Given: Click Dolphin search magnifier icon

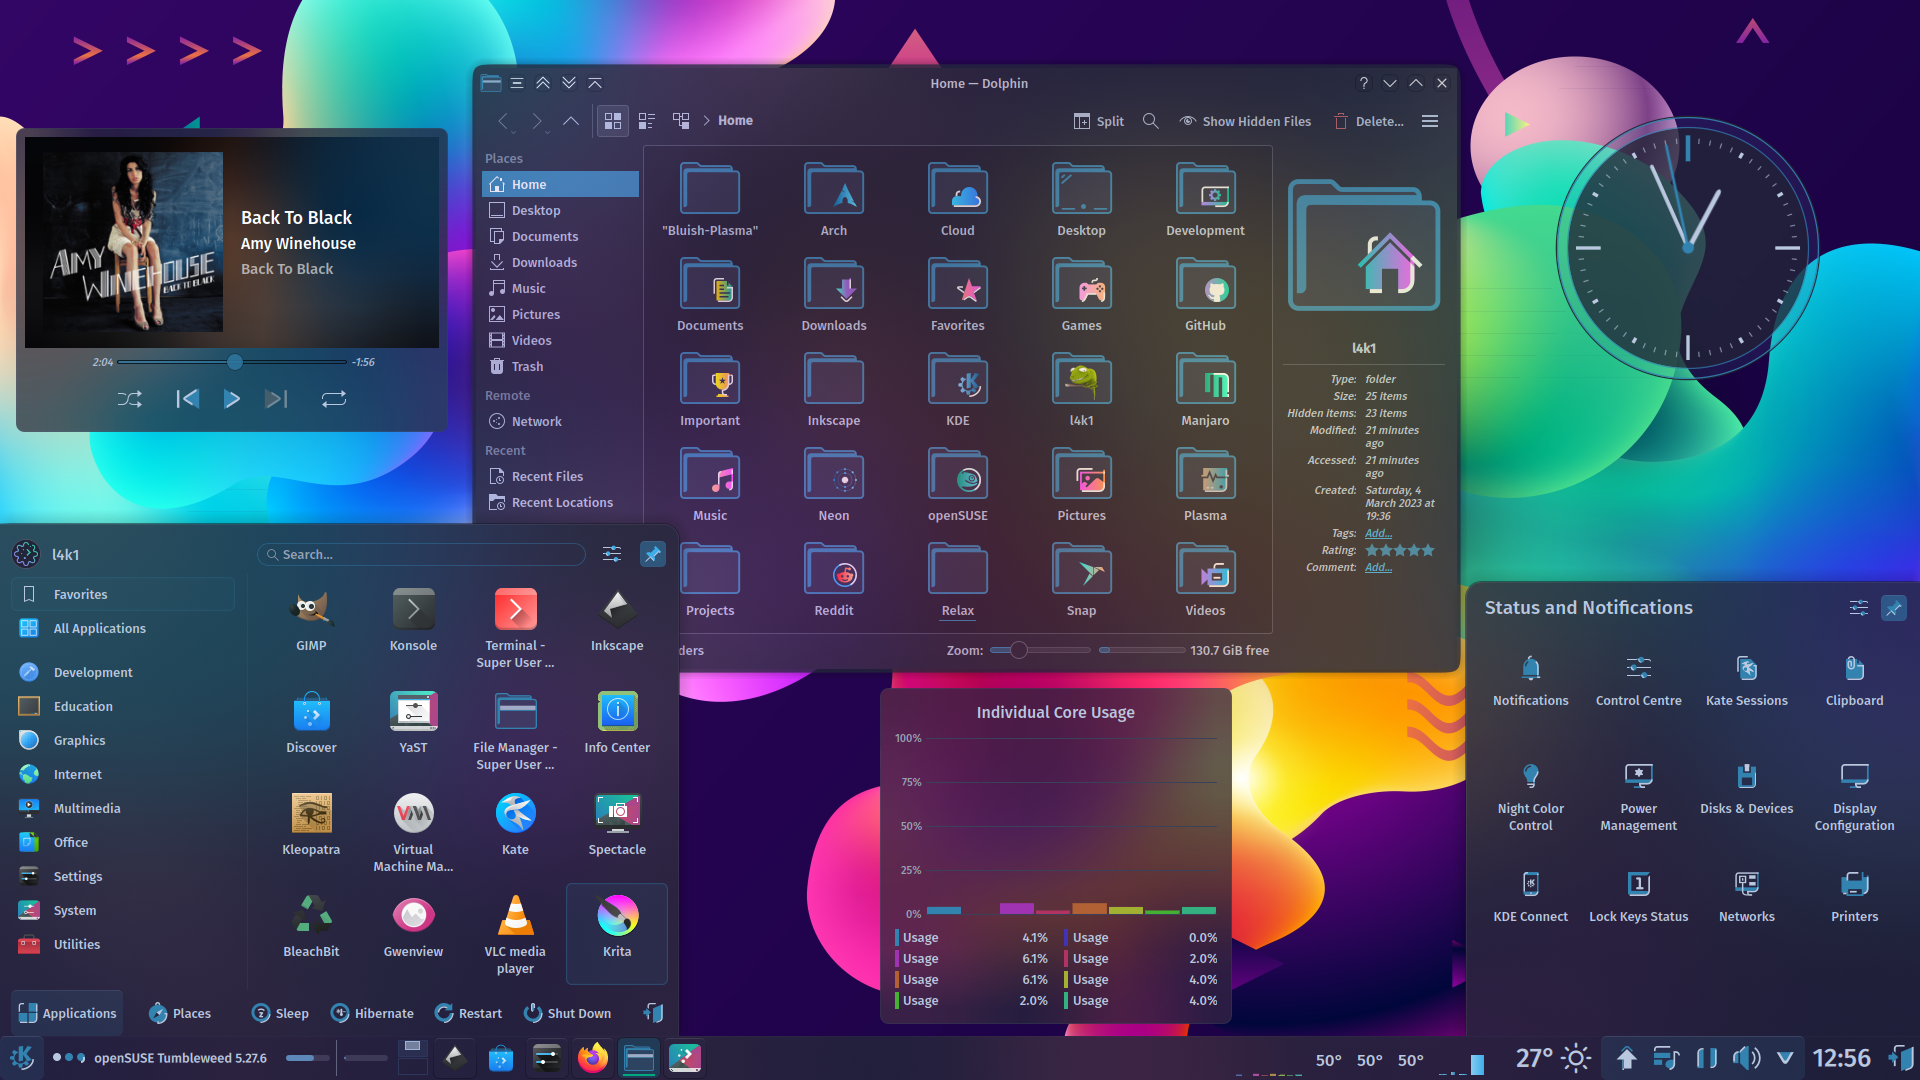Looking at the screenshot, I should click(x=1150, y=121).
